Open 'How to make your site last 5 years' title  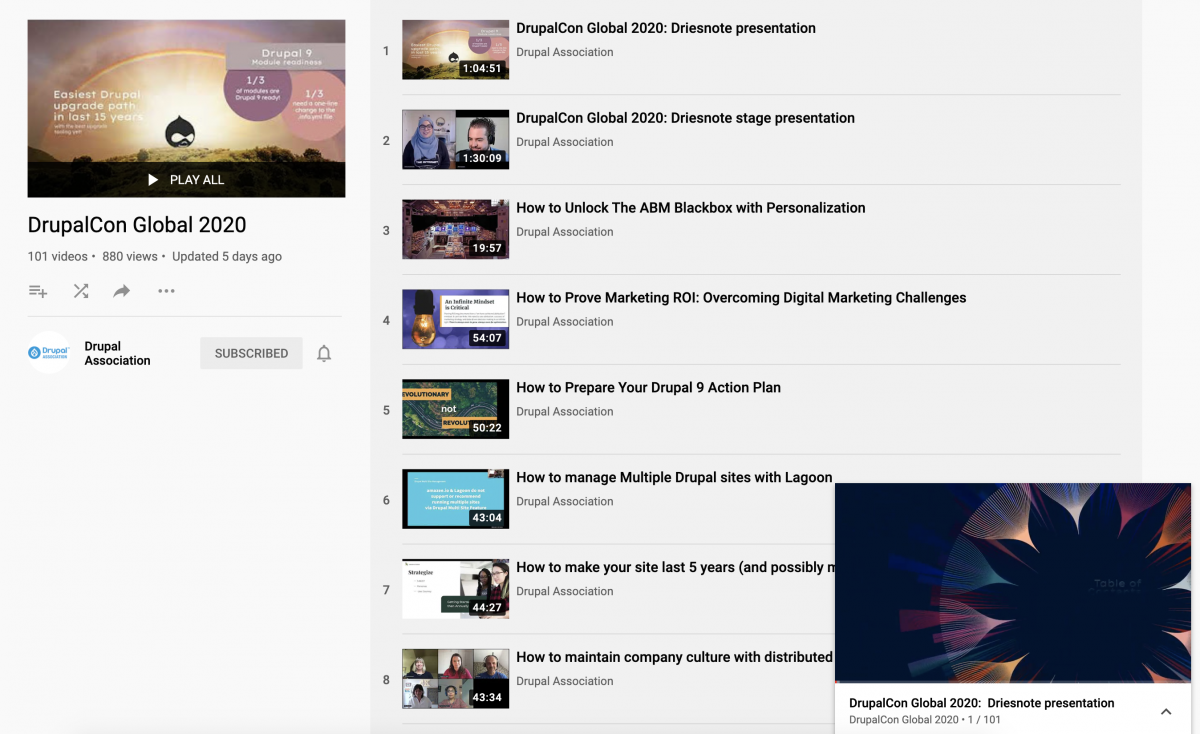tap(675, 567)
